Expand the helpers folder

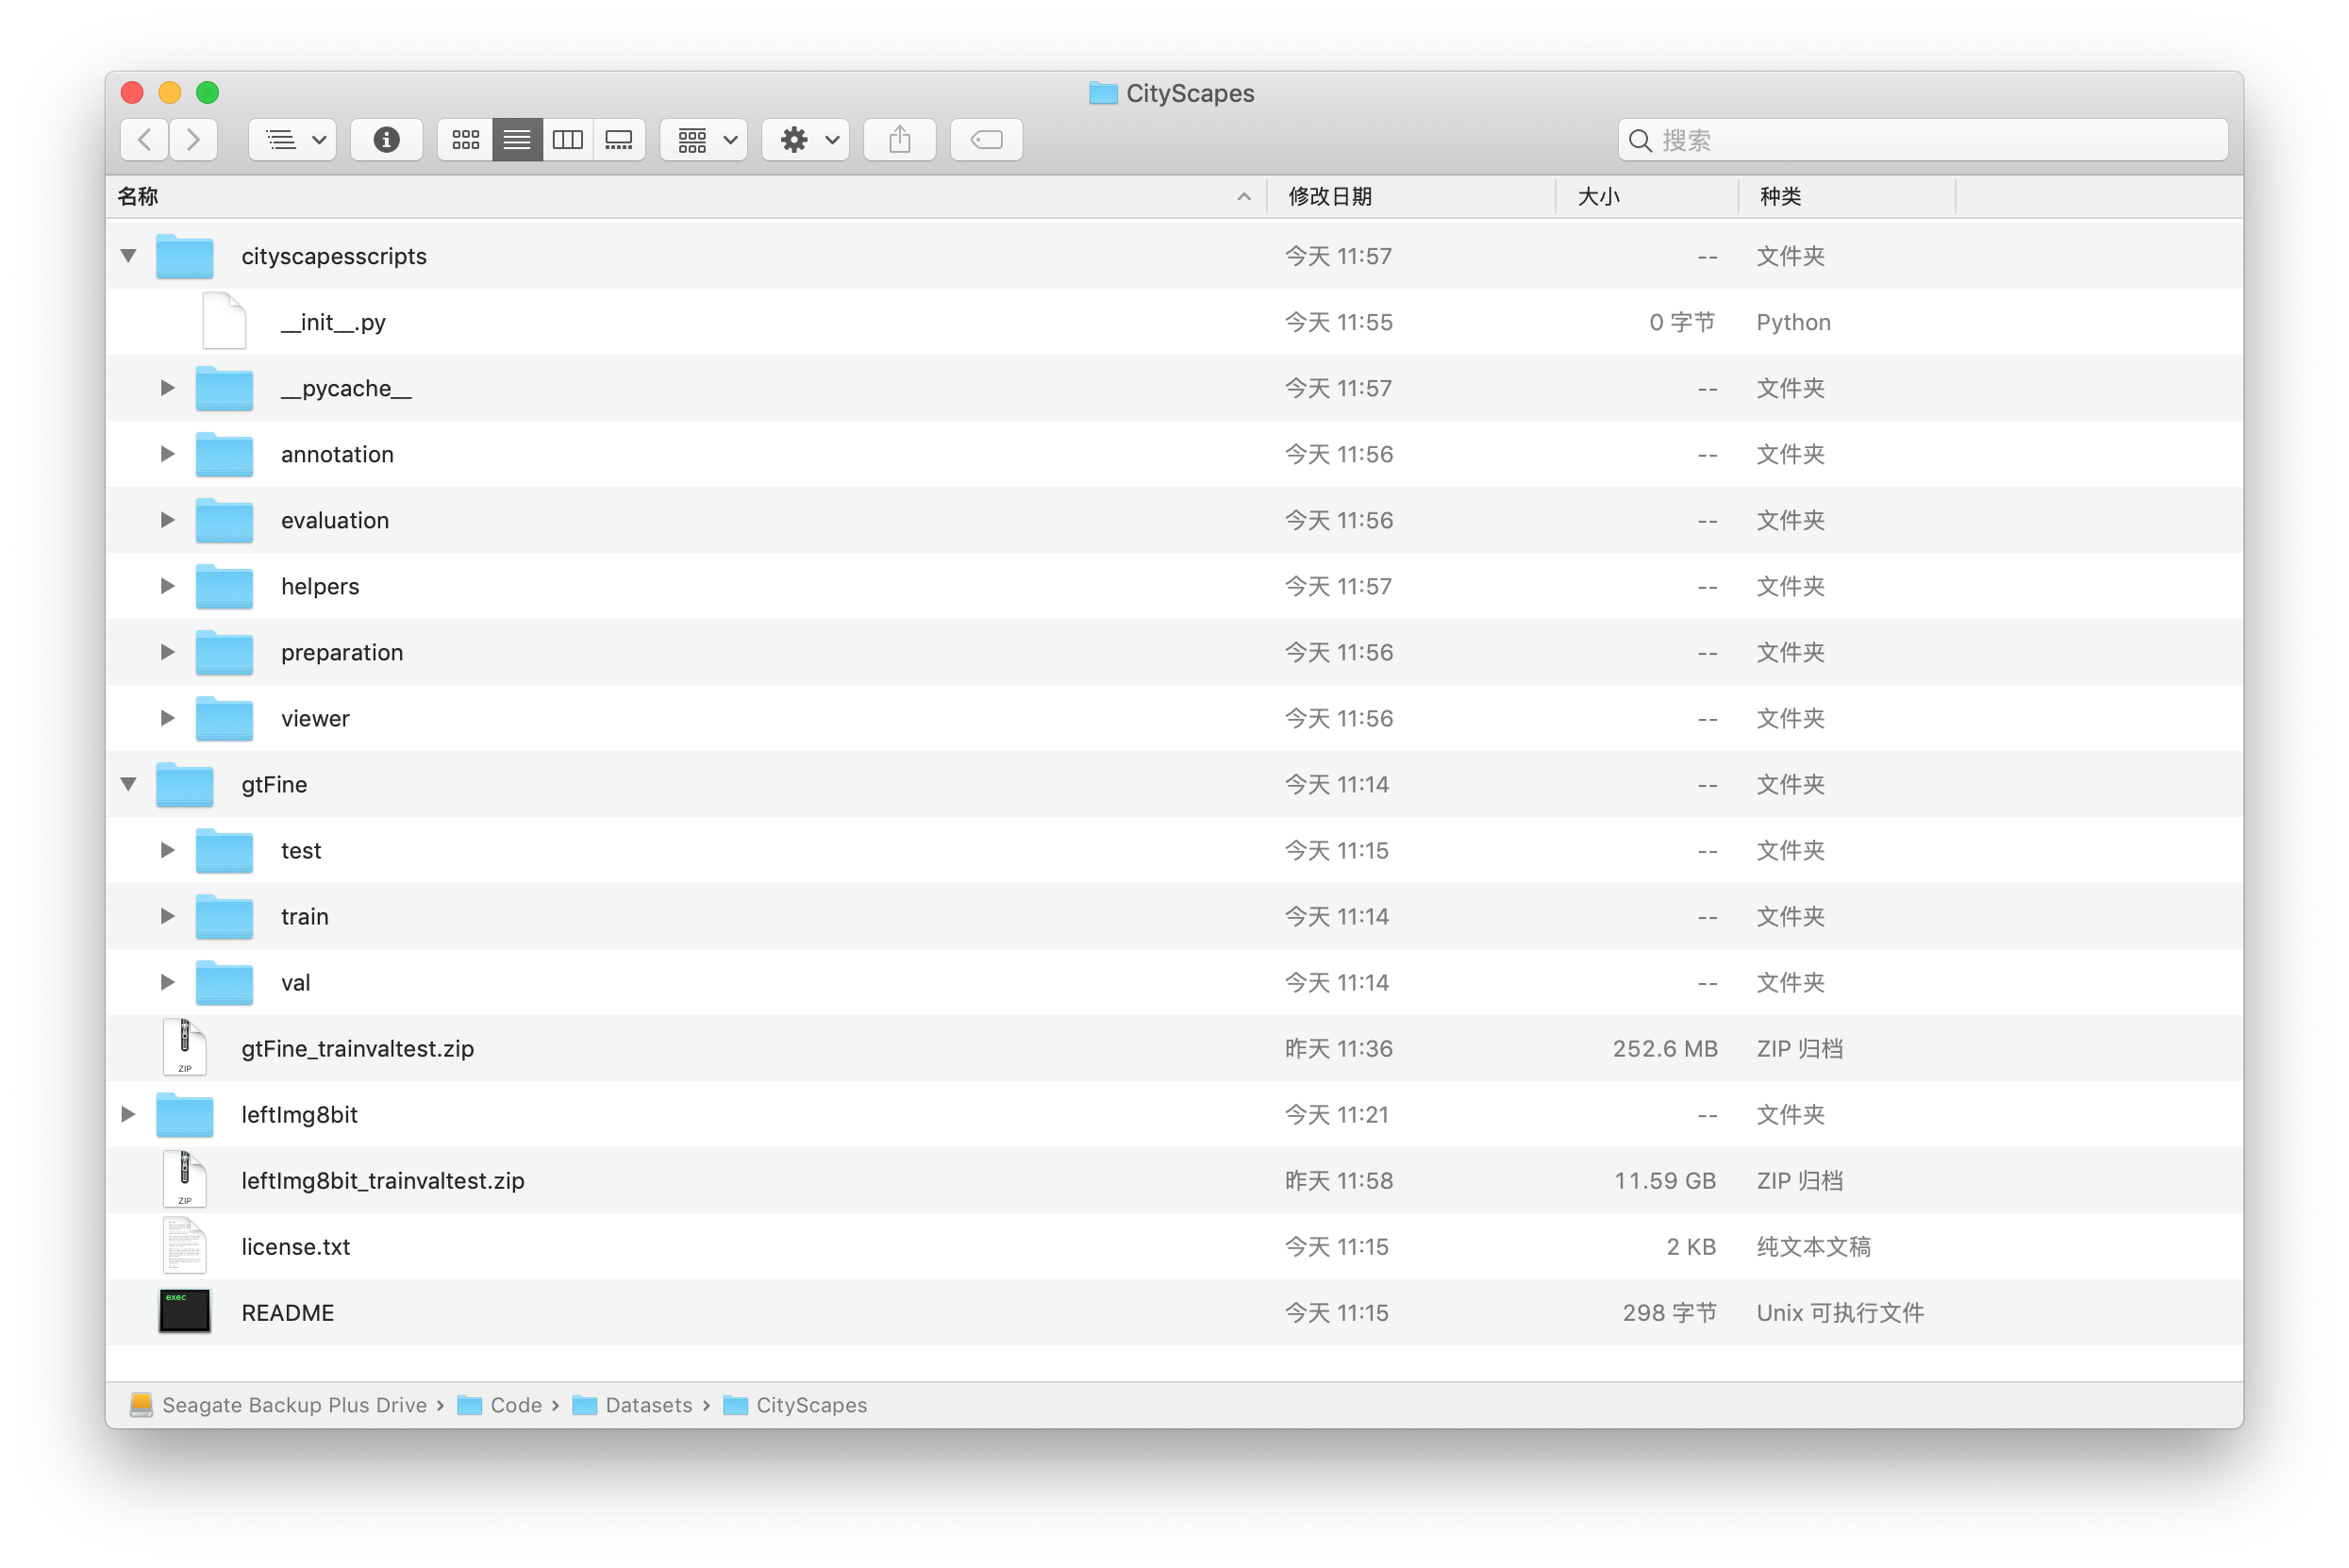(167, 586)
